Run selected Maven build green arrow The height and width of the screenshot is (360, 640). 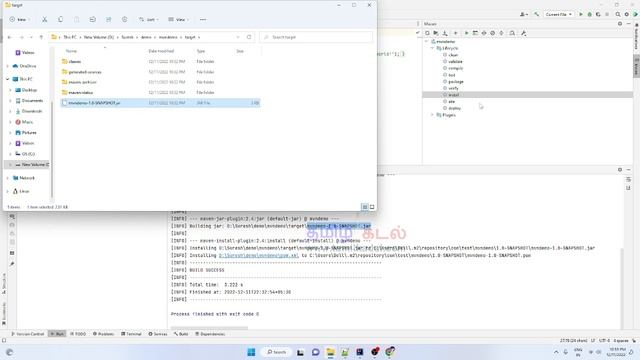[467, 33]
